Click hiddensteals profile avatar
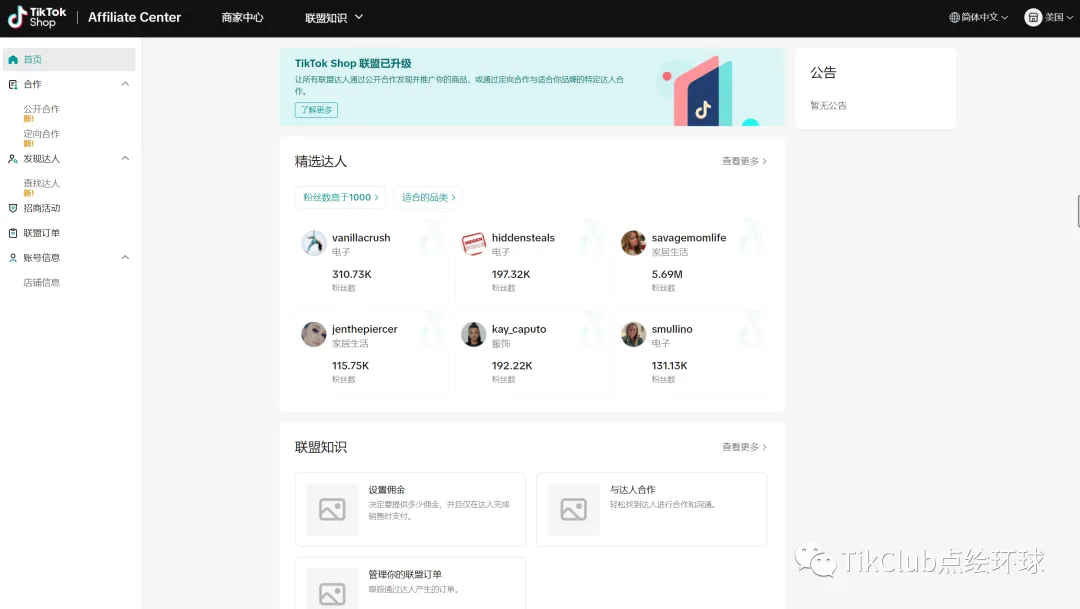The width and height of the screenshot is (1080, 609). pos(473,243)
